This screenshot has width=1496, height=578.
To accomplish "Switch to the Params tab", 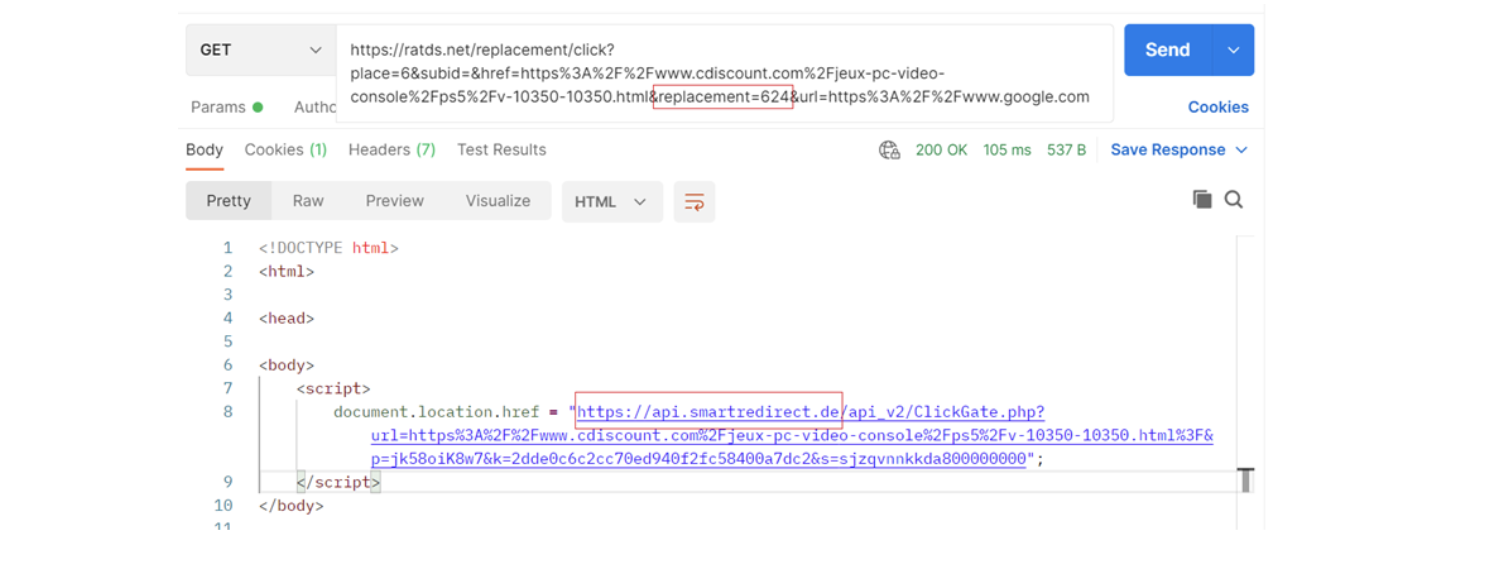I will pos(220,107).
